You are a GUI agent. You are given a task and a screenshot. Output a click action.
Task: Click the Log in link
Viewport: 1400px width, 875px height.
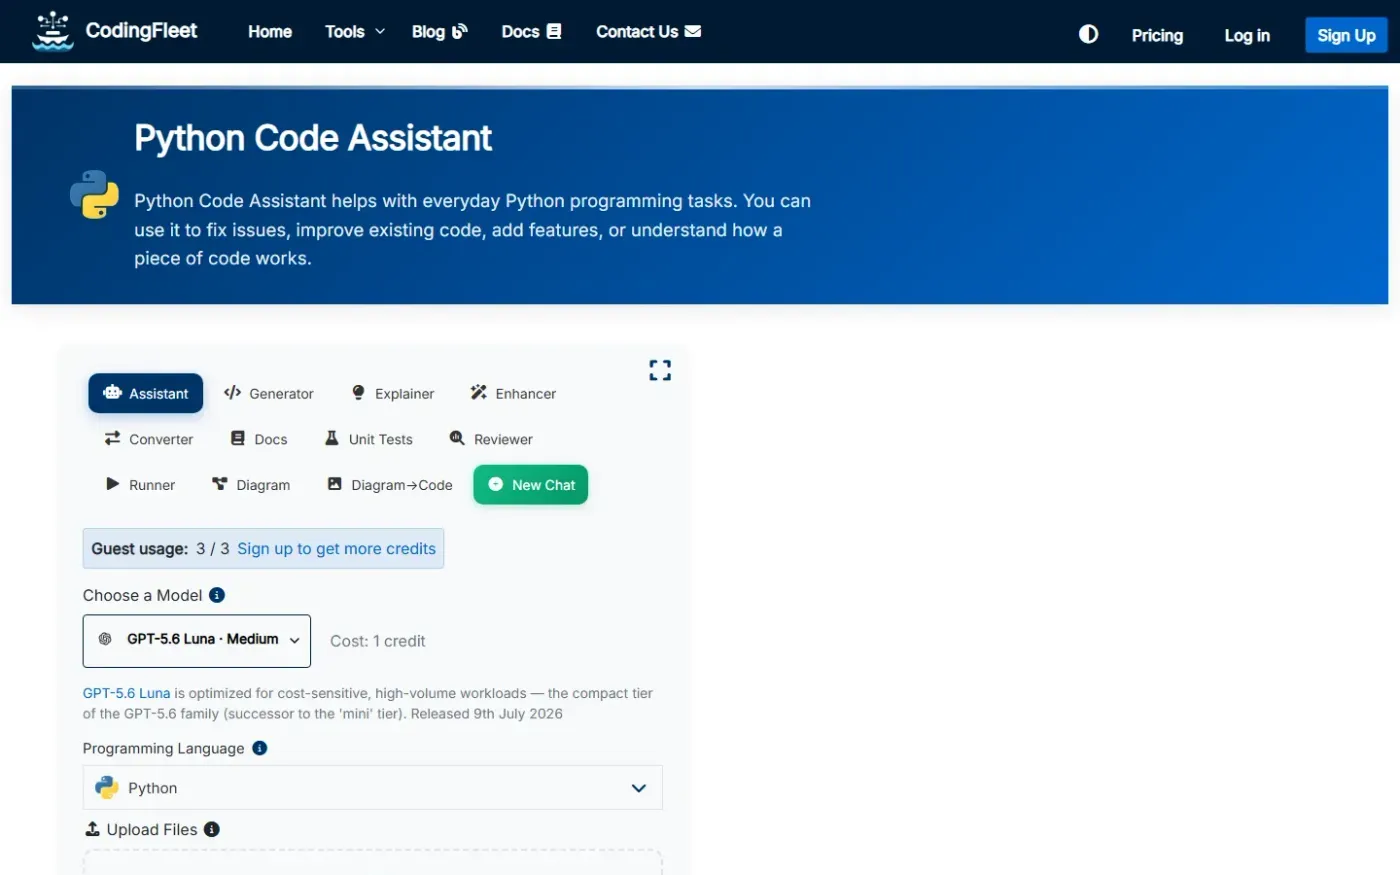(x=1247, y=36)
